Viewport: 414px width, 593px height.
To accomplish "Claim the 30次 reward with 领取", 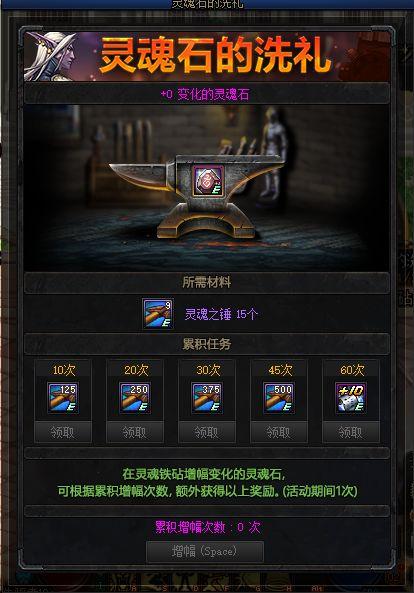I will click(x=206, y=432).
